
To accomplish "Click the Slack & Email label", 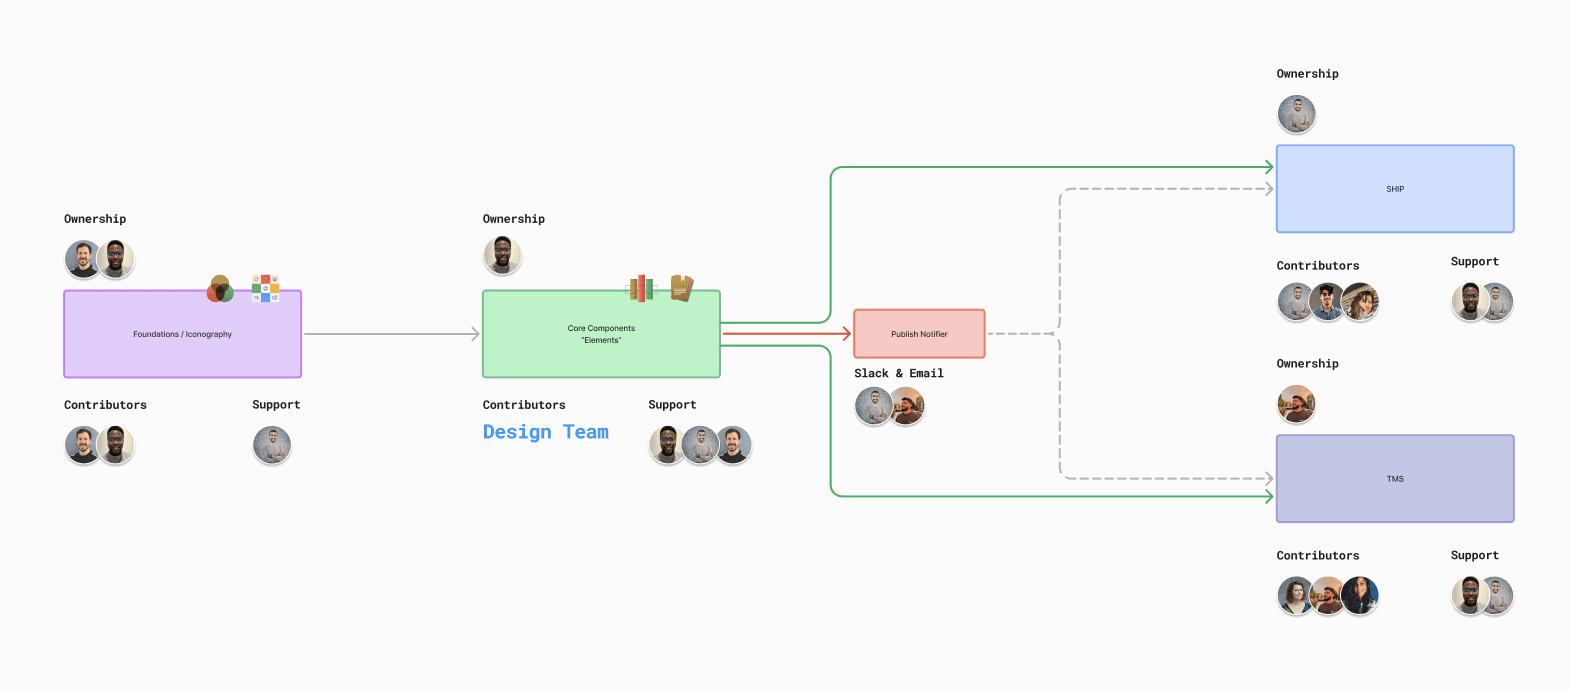I will point(898,373).
